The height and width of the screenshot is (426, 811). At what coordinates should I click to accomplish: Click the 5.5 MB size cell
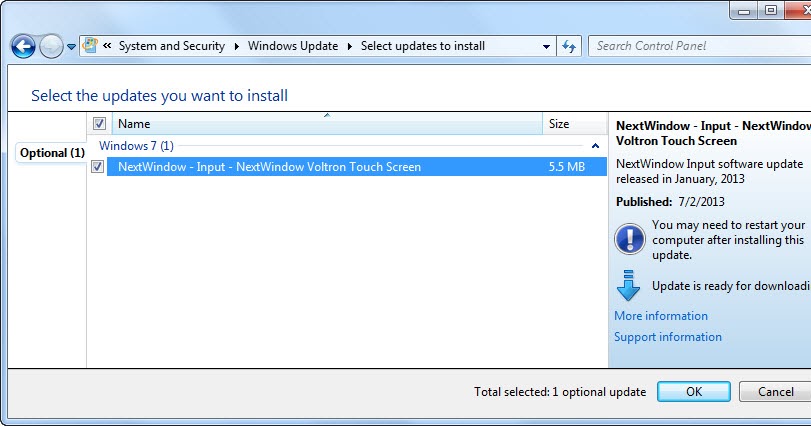coord(566,167)
